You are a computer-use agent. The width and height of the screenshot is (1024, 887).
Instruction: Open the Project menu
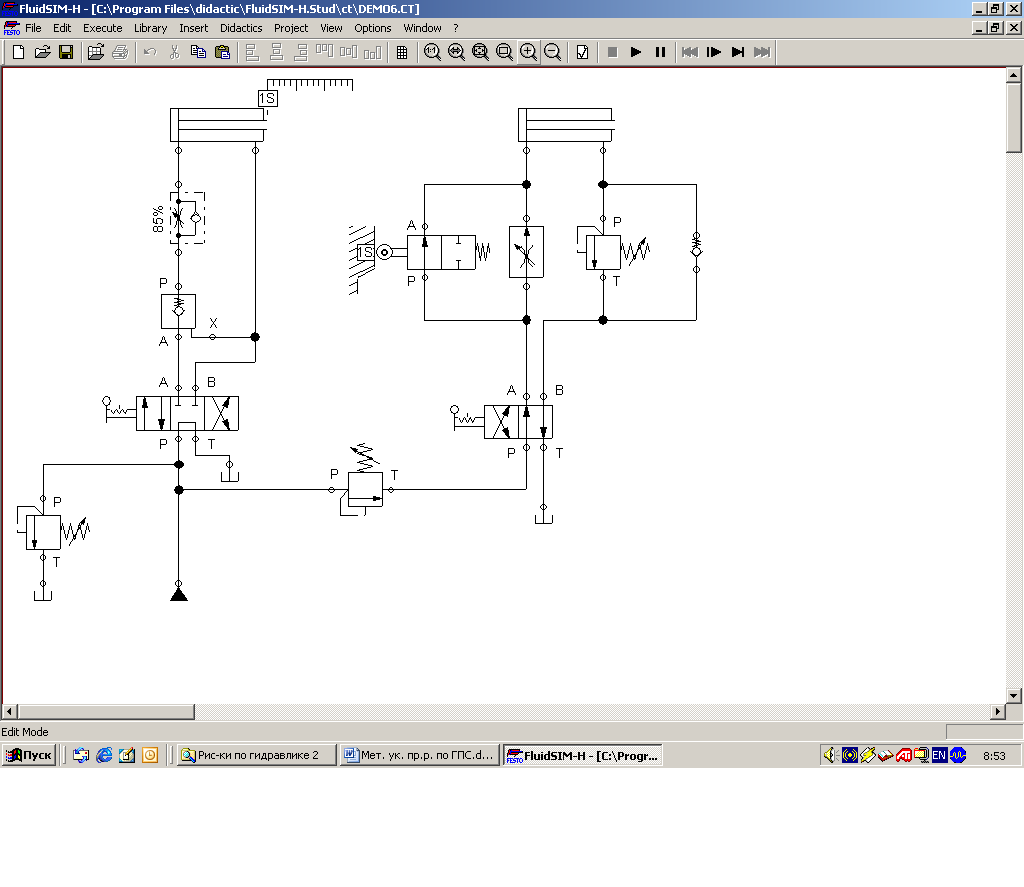click(291, 28)
